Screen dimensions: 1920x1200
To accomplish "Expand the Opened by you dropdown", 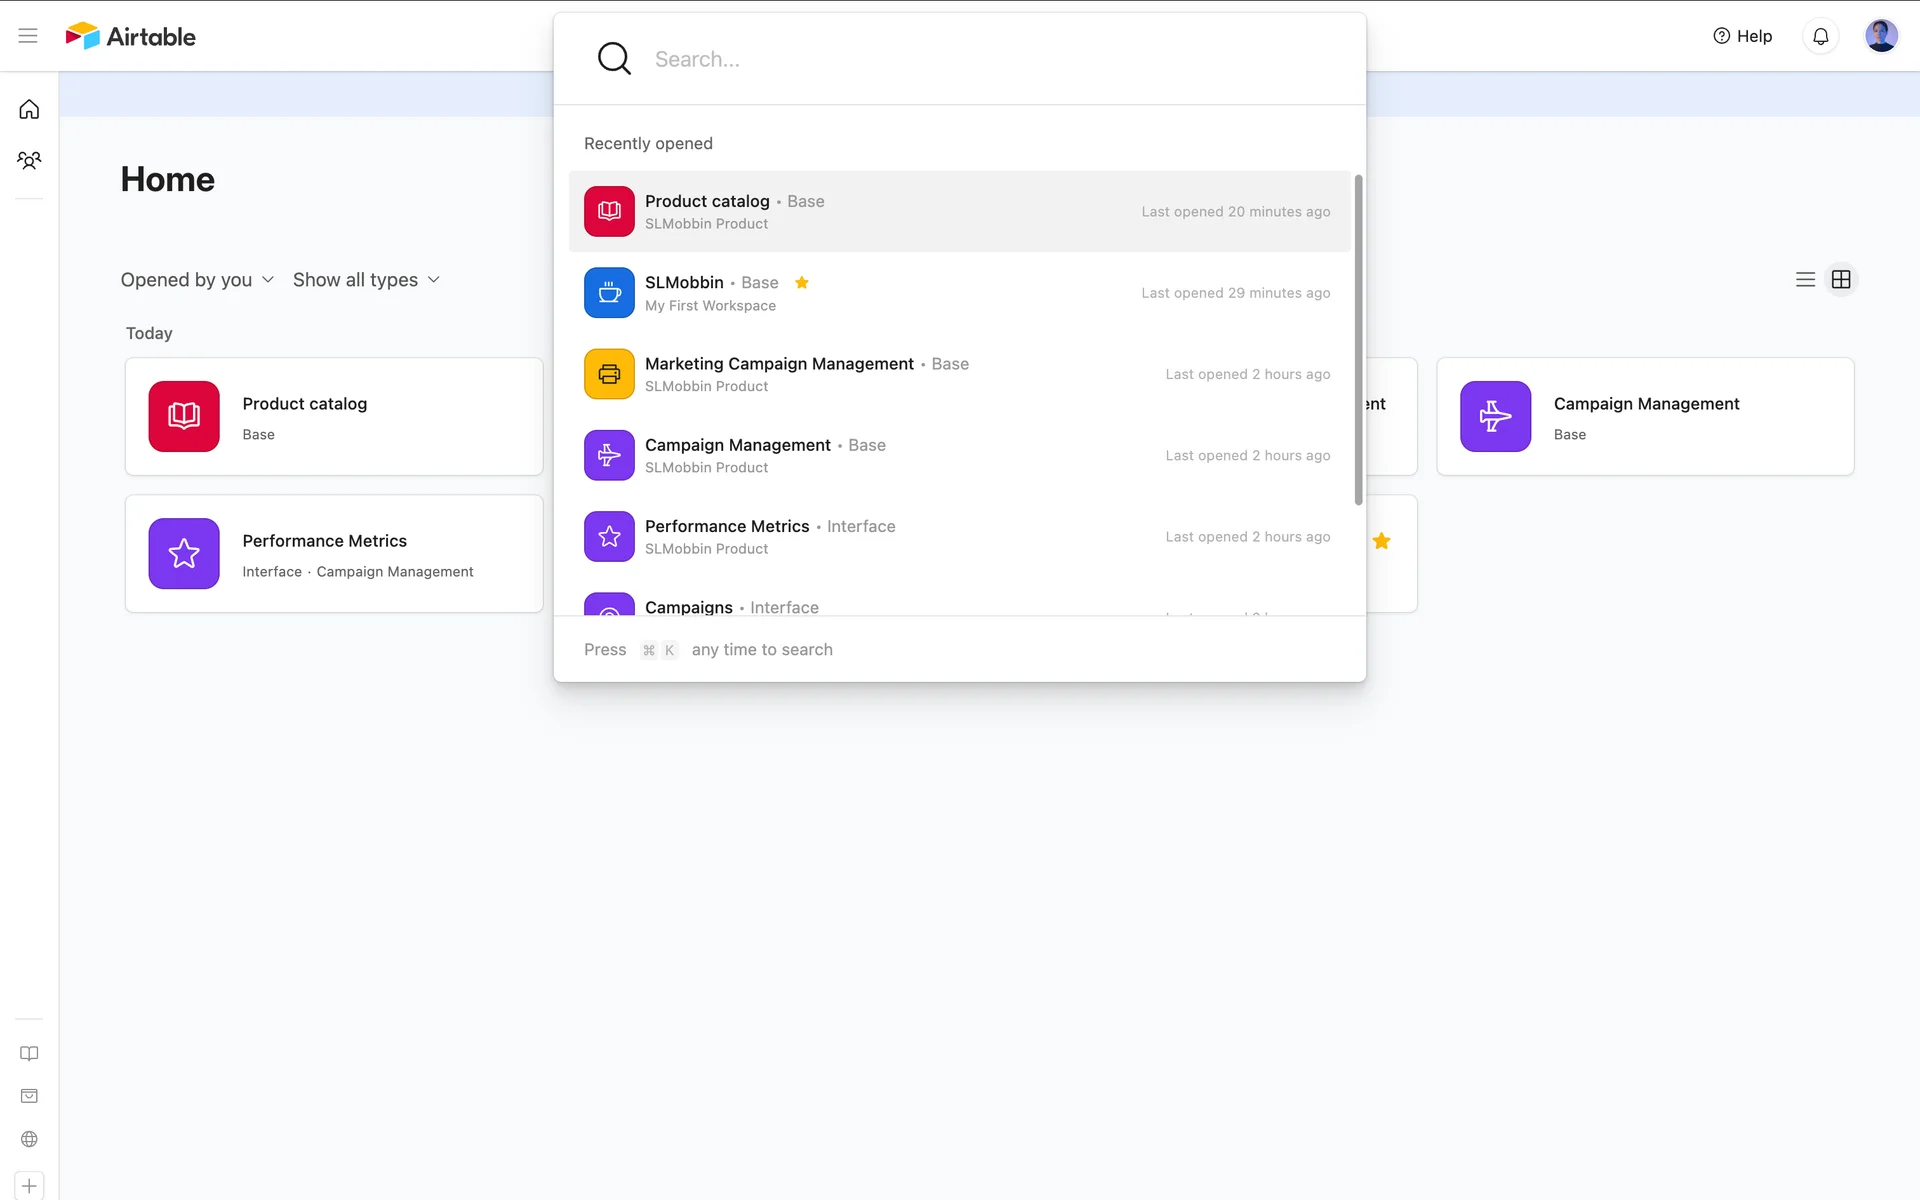I will point(197,280).
